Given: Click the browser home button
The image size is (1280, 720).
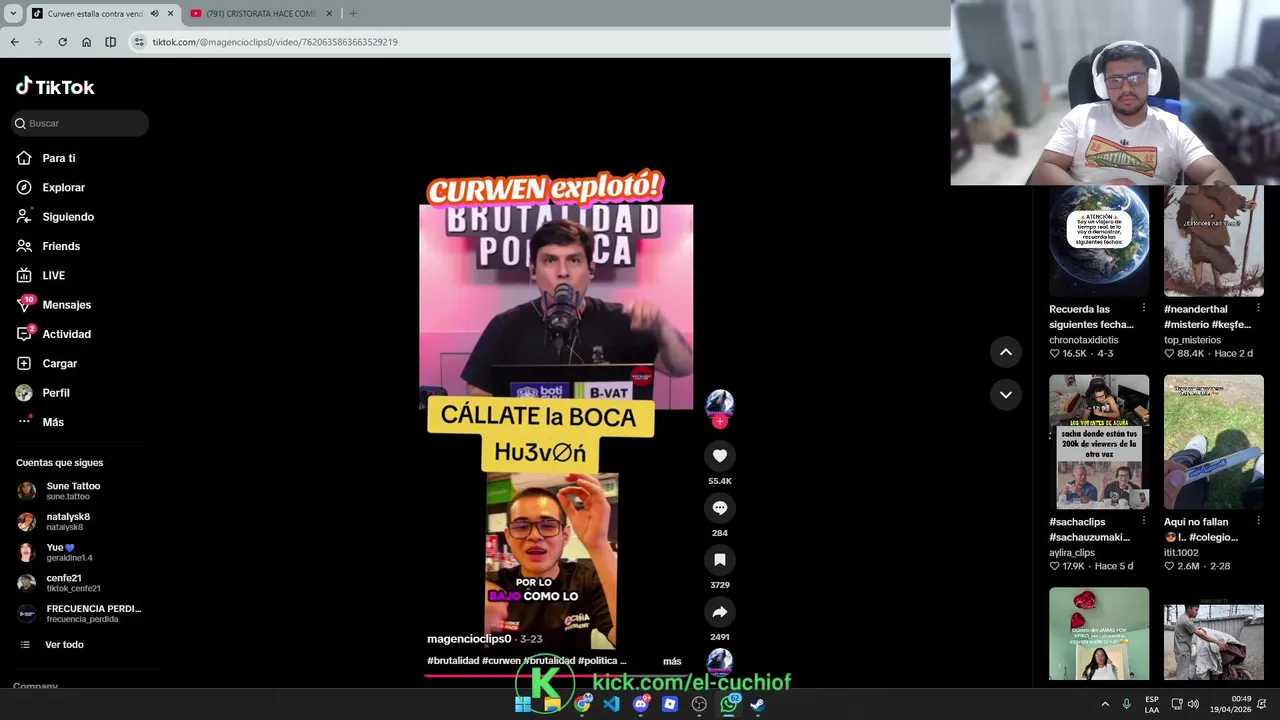Looking at the screenshot, I should [86, 42].
